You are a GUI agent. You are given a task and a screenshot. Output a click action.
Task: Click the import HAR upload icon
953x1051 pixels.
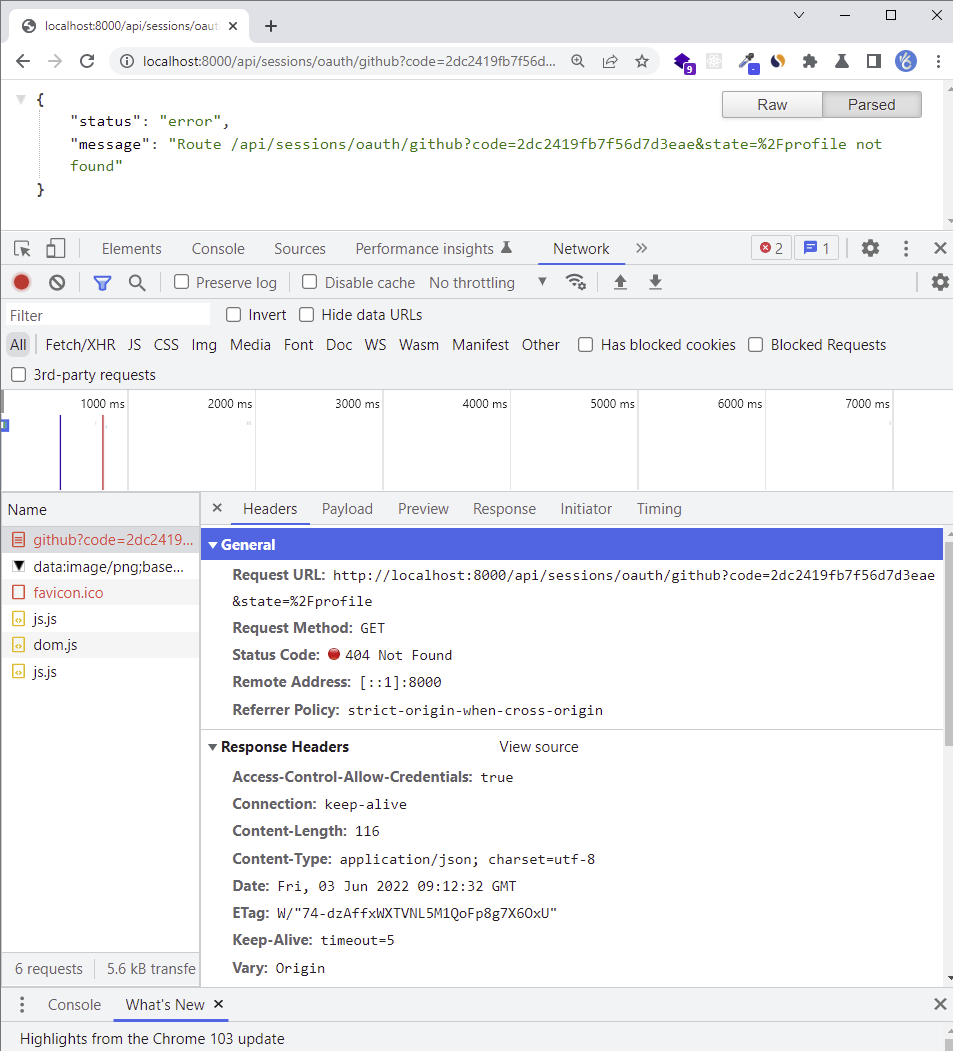pyautogui.click(x=620, y=283)
